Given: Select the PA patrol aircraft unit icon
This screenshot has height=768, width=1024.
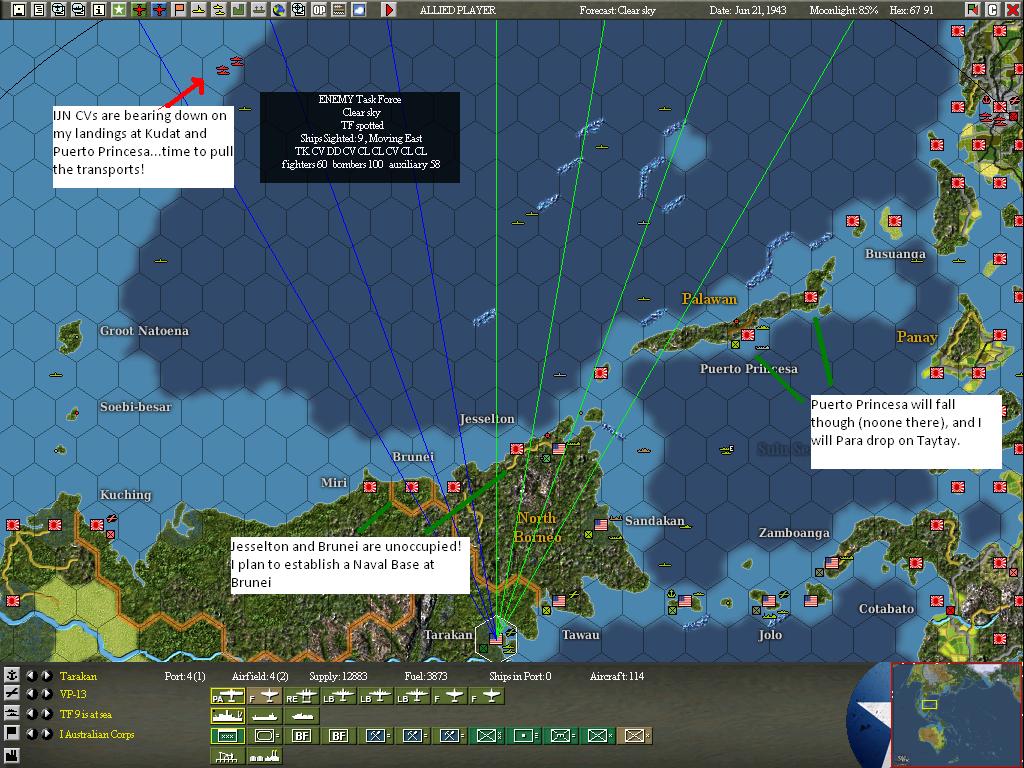Looking at the screenshot, I should (x=228, y=696).
